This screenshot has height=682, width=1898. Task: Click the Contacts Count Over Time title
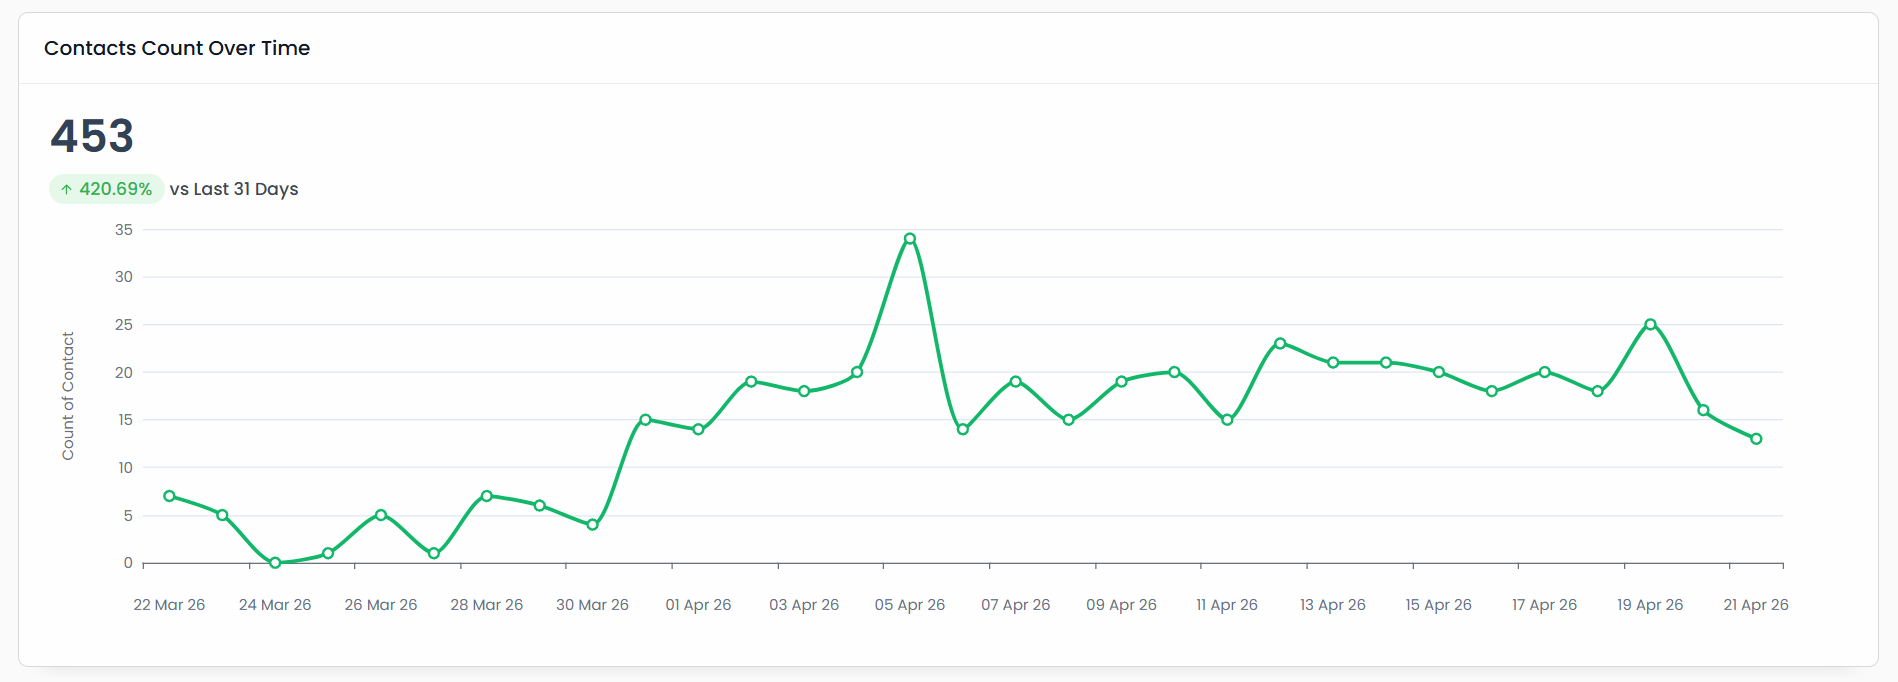coord(177,48)
